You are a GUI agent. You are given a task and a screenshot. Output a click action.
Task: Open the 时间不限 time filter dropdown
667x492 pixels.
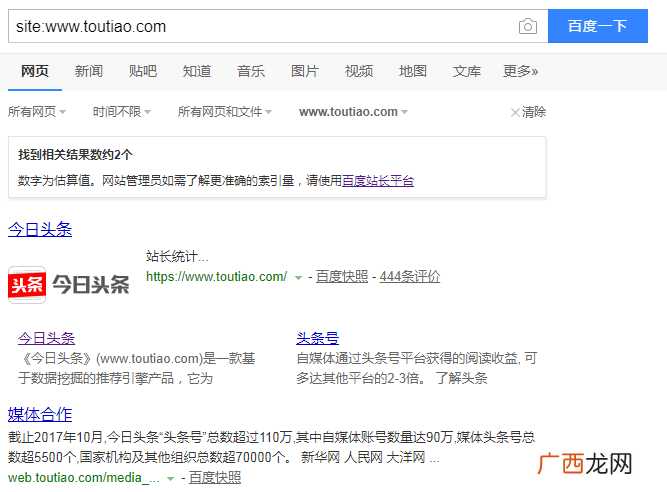[122, 112]
